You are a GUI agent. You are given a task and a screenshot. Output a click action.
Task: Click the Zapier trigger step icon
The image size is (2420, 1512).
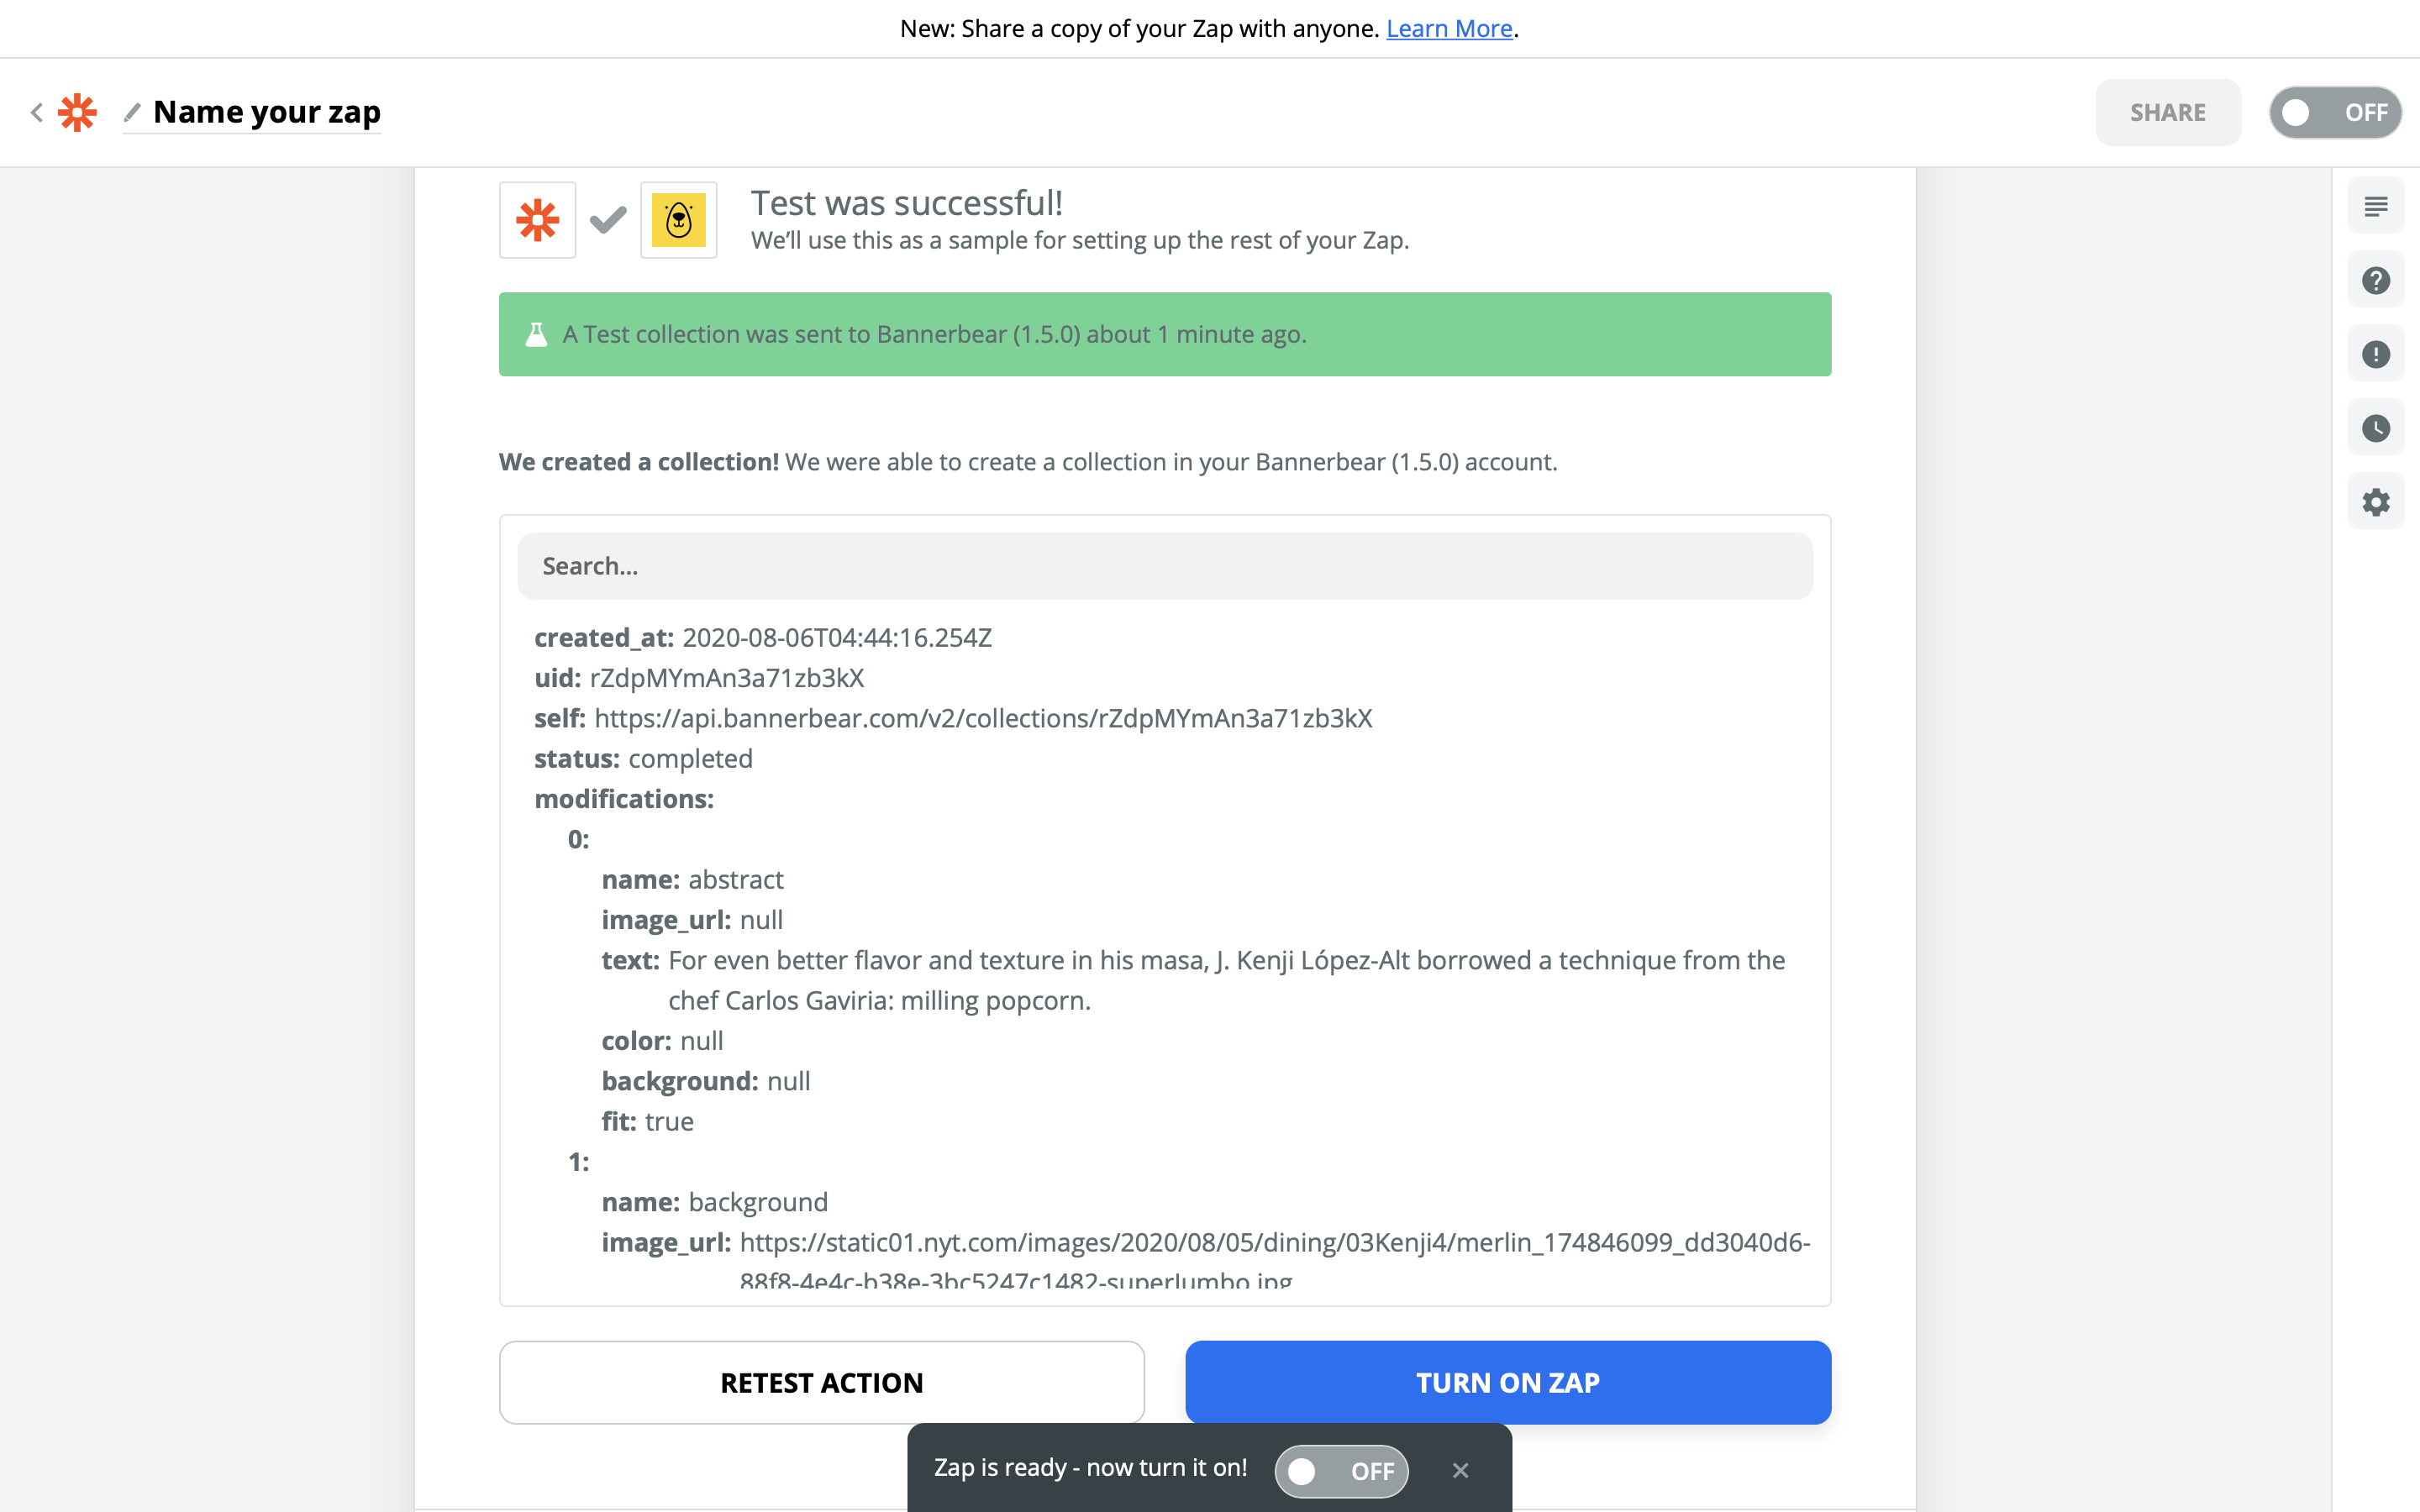(x=538, y=220)
